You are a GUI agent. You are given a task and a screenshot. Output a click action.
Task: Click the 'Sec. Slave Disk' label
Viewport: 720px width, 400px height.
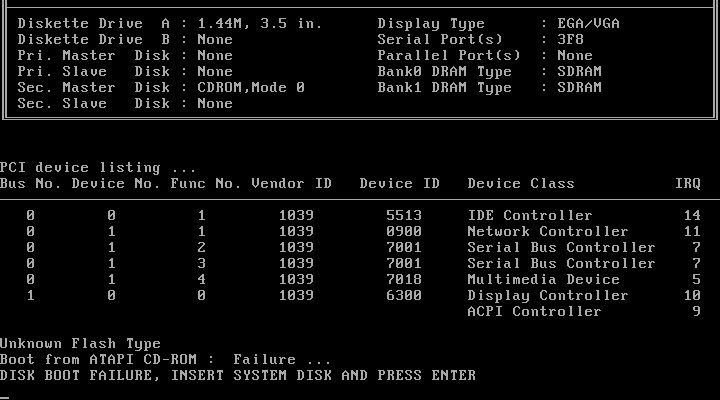pos(94,104)
